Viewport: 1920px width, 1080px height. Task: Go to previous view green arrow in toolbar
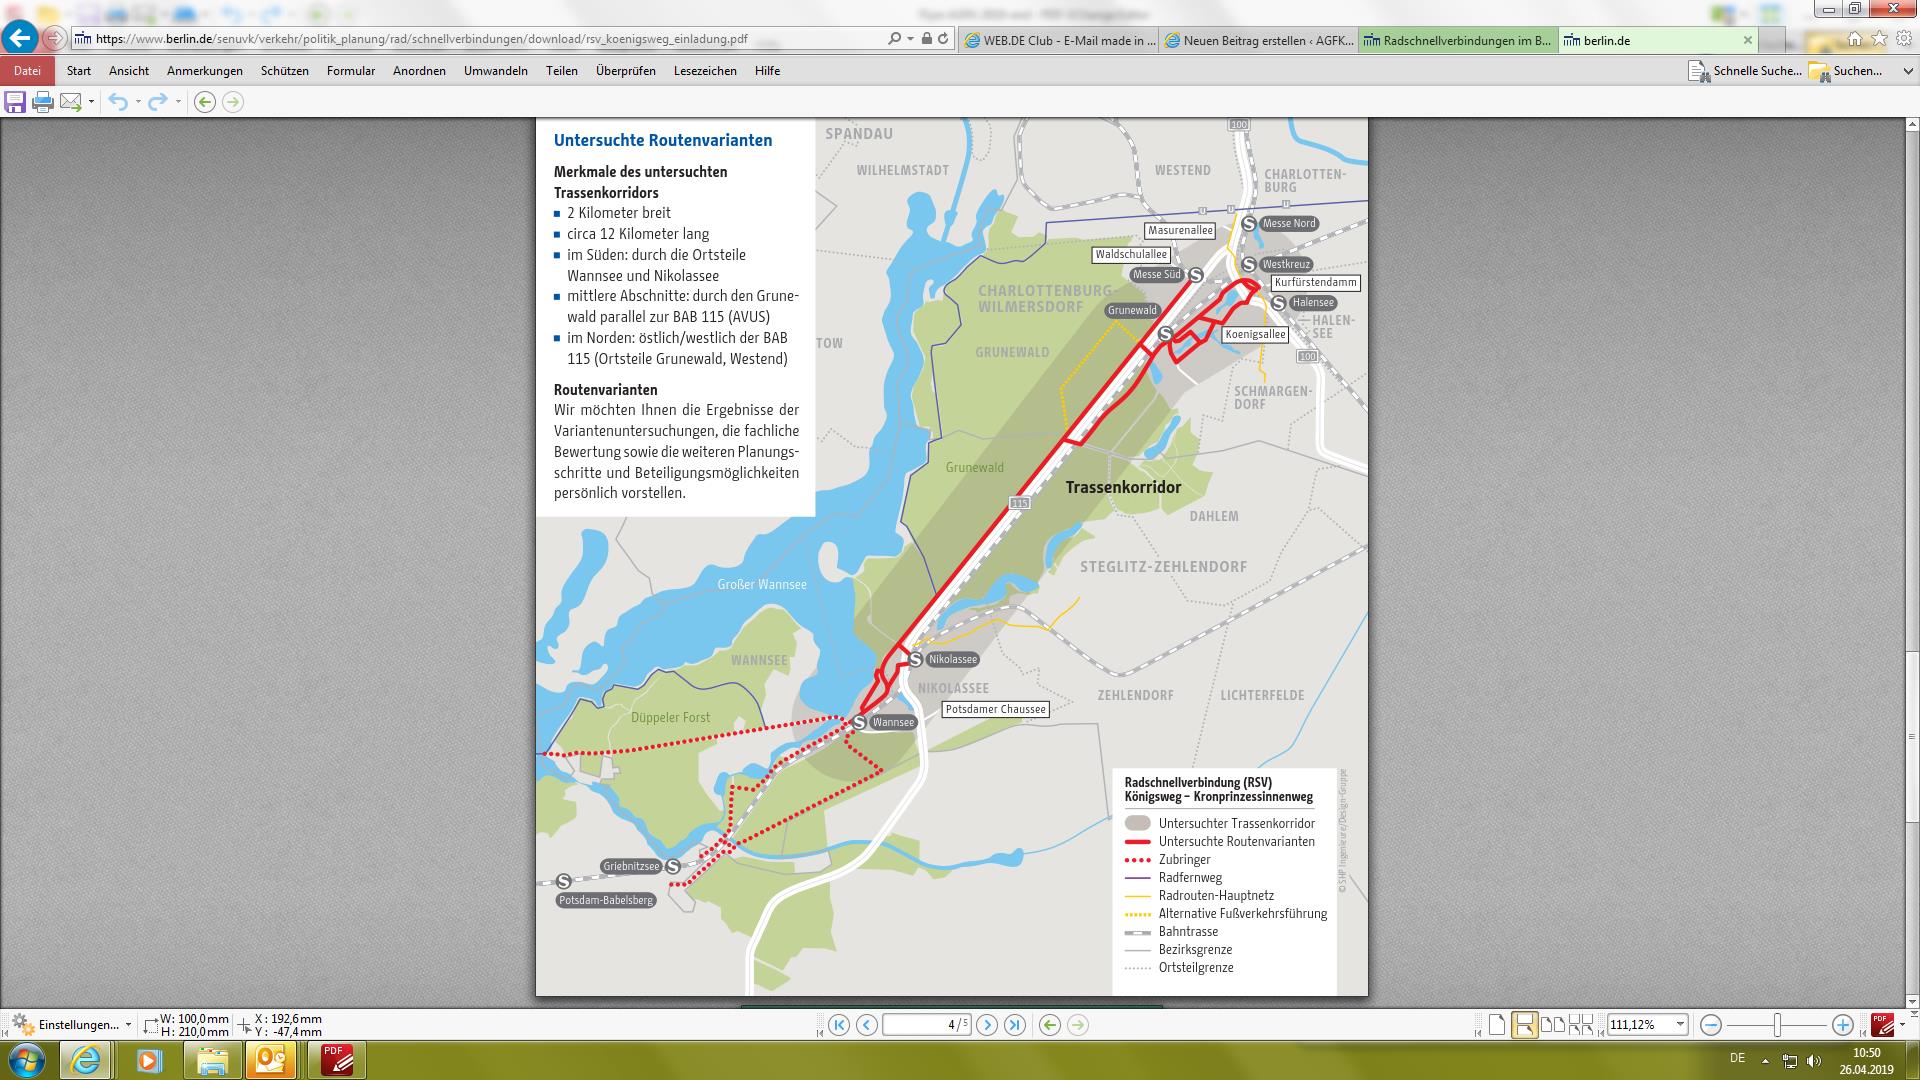pyautogui.click(x=205, y=102)
